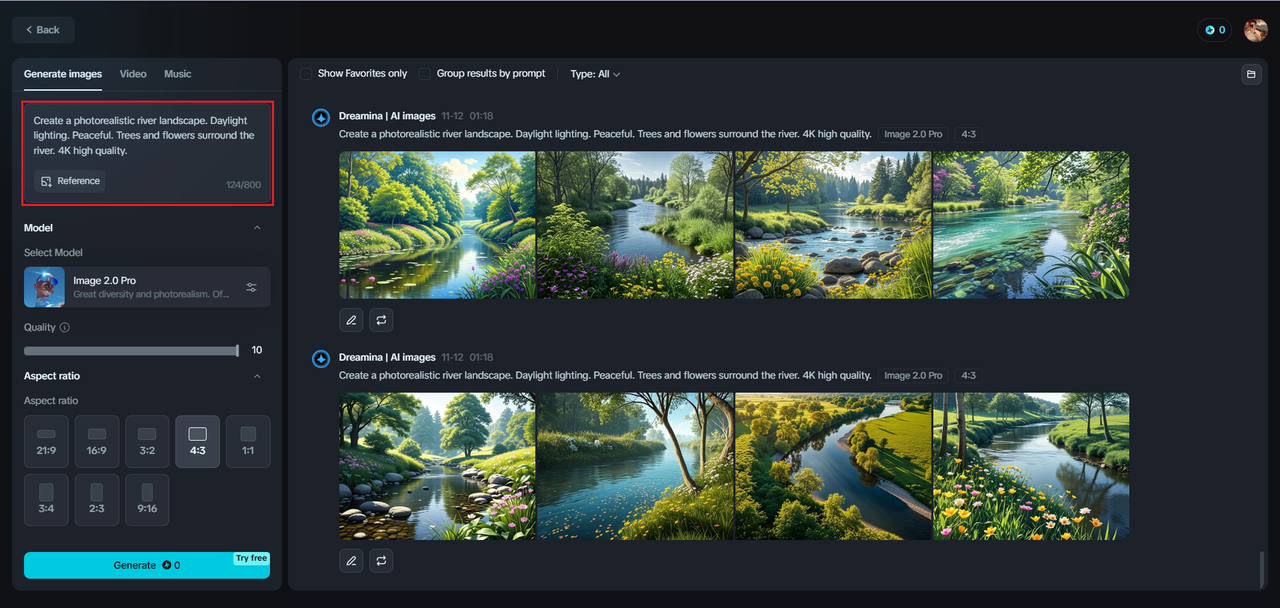Select the 21:9 aspect ratio

click(46, 441)
